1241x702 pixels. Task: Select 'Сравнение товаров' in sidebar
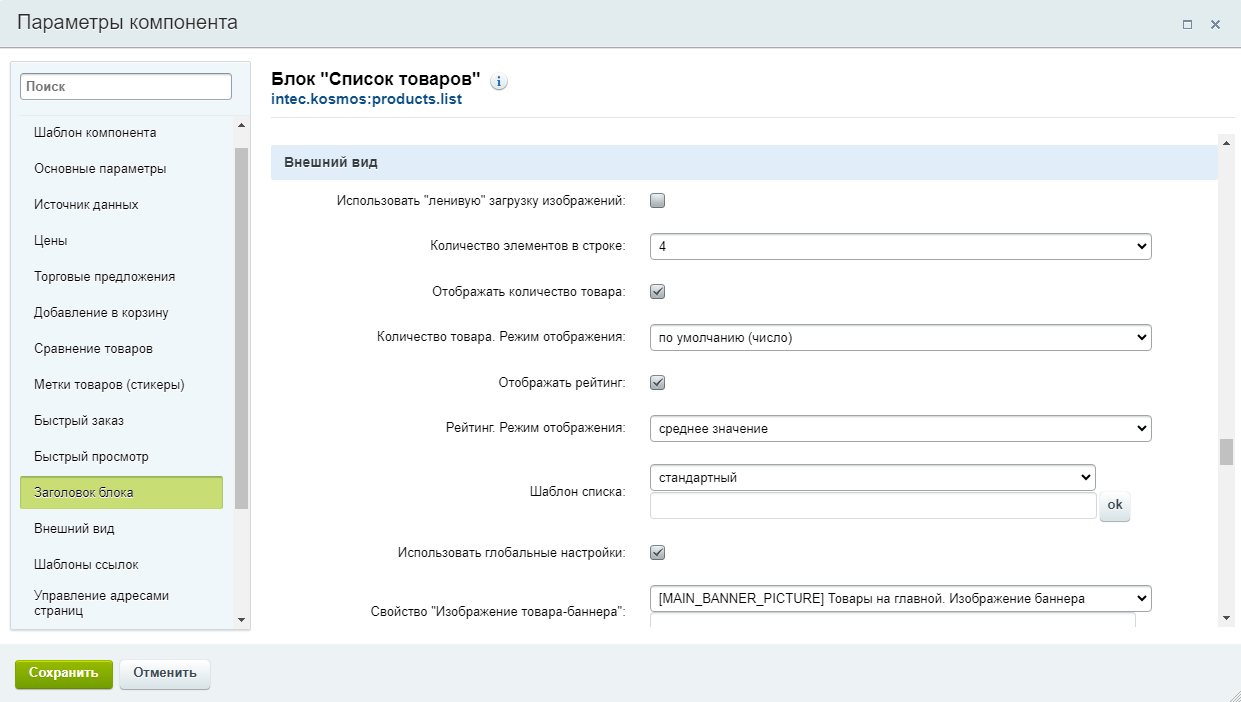point(93,348)
